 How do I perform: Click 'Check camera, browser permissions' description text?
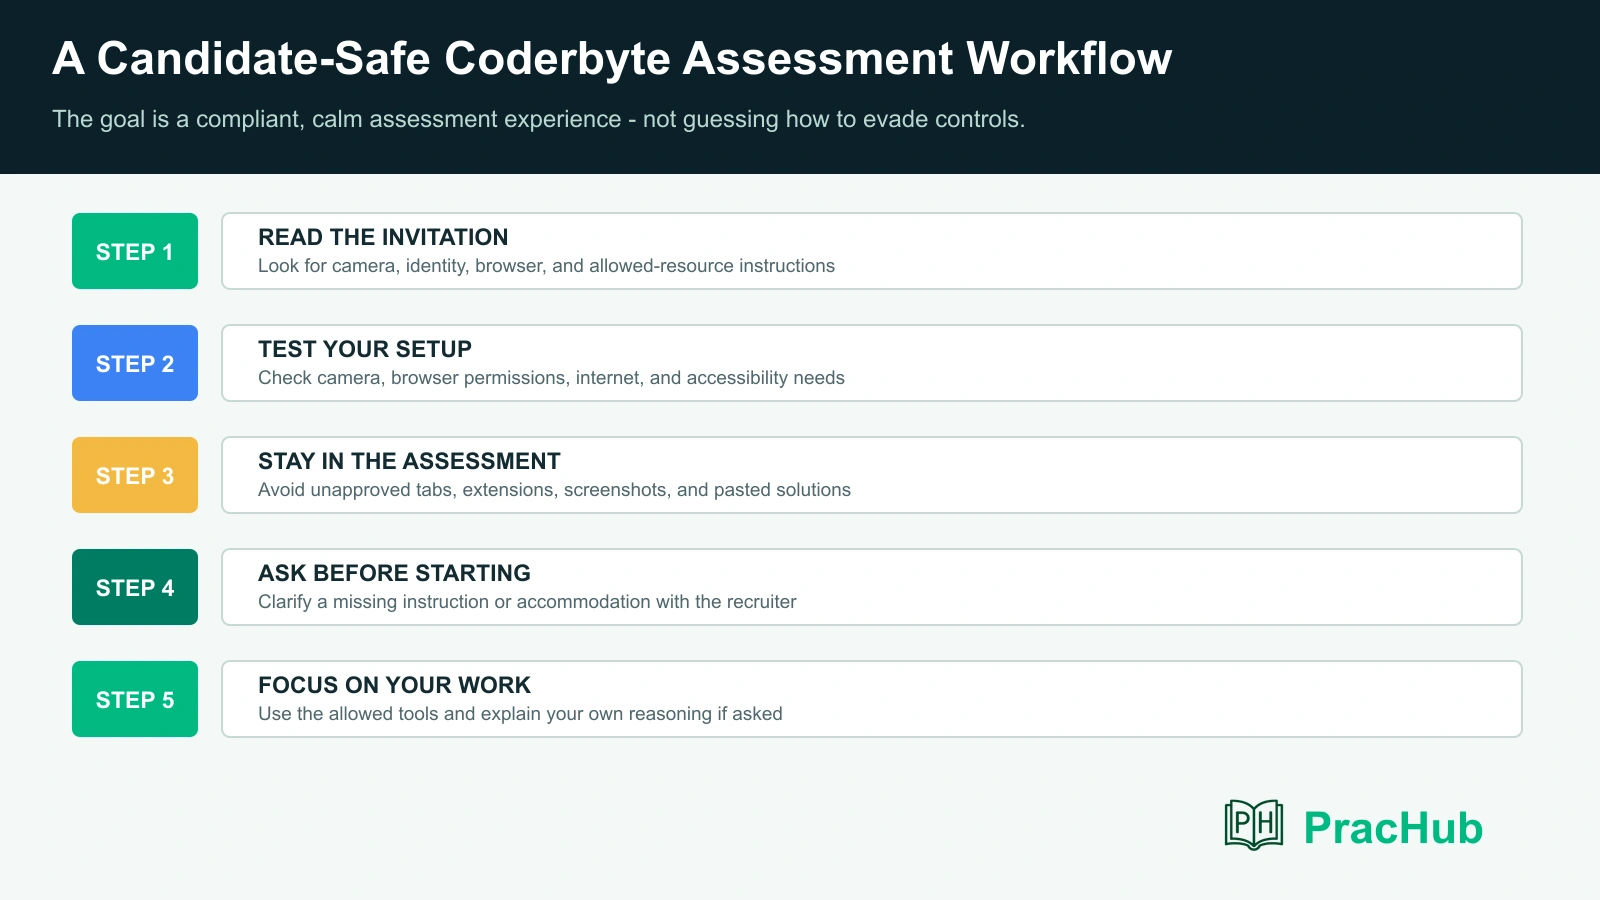(x=551, y=378)
